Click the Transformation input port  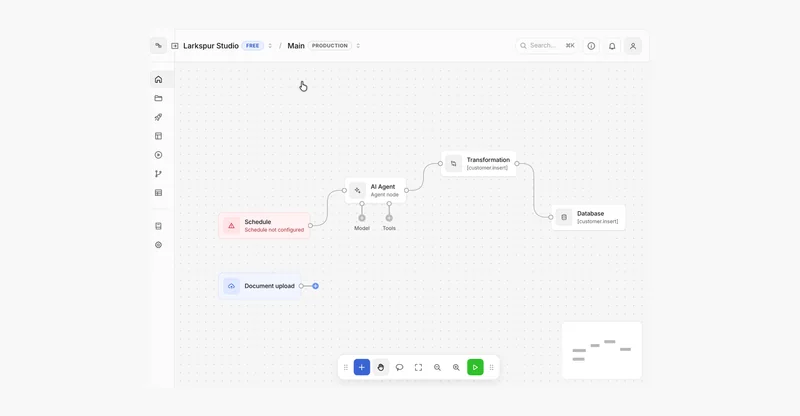(440, 164)
